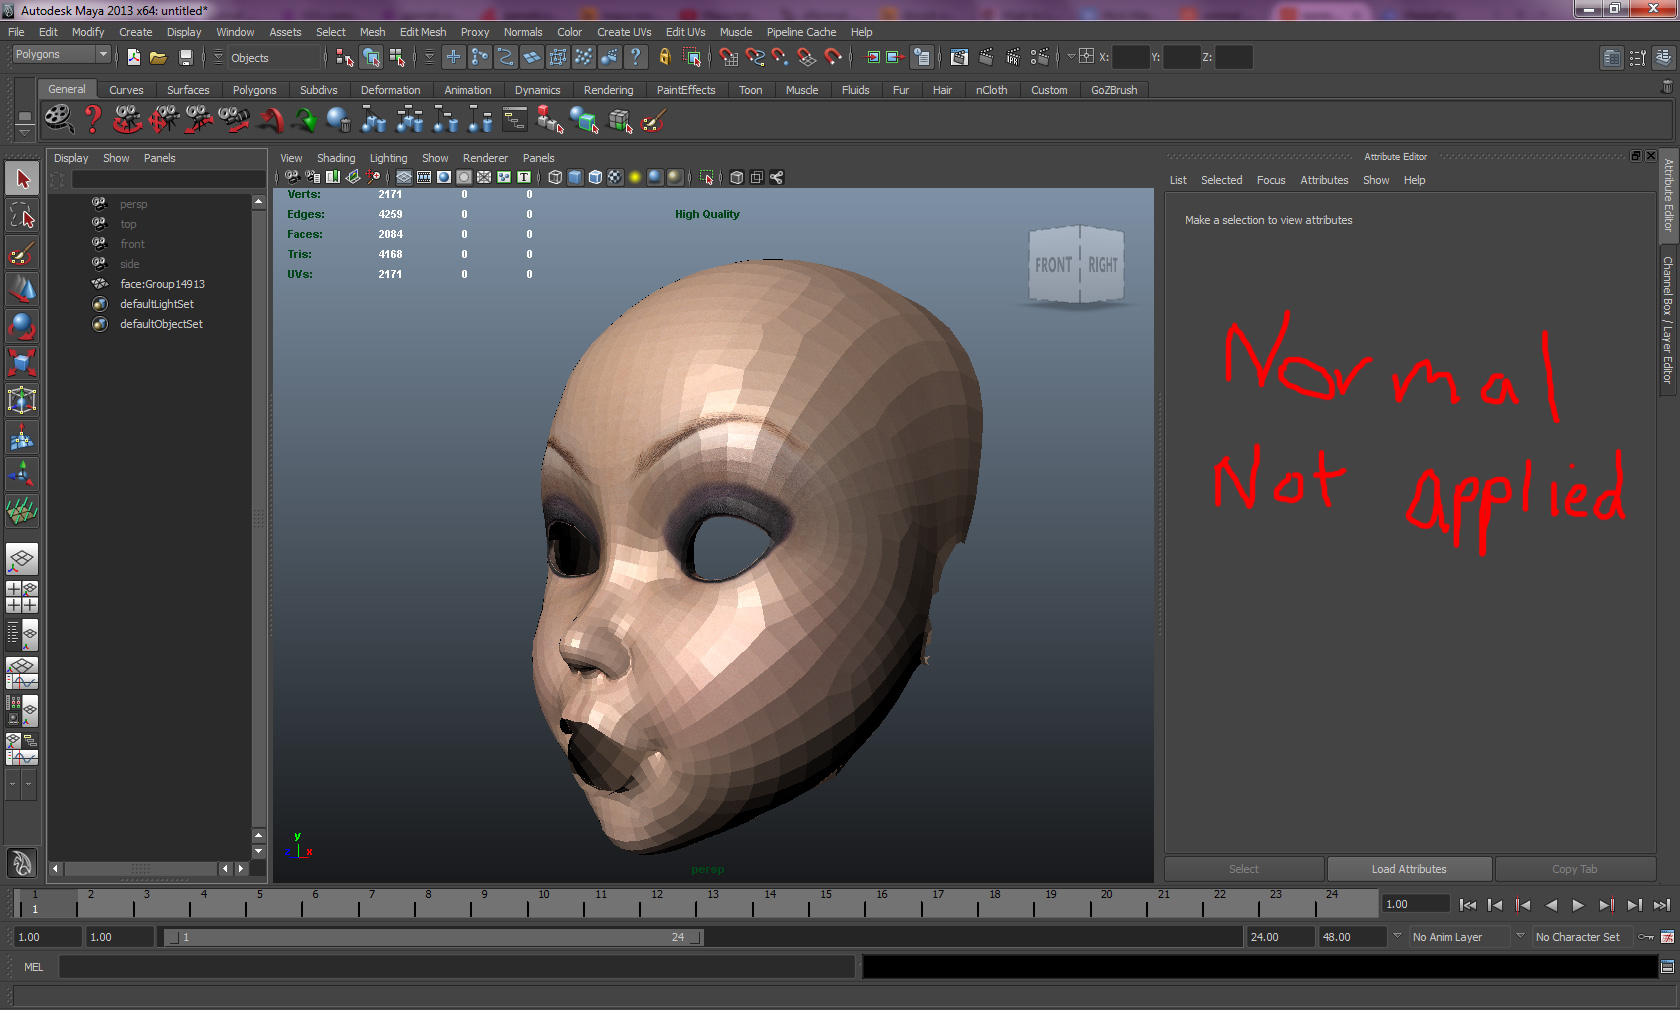The width and height of the screenshot is (1680, 1010).
Task: Click the Open Scene folder icon
Action: [158, 57]
